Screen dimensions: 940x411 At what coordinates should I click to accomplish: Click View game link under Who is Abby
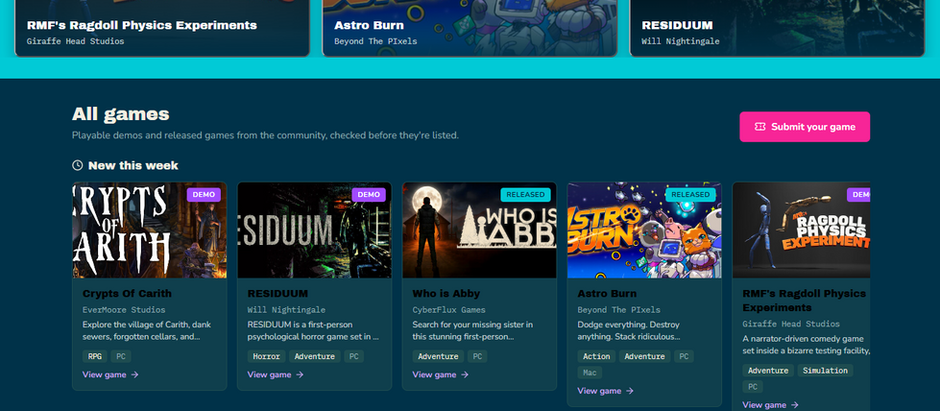click(441, 374)
